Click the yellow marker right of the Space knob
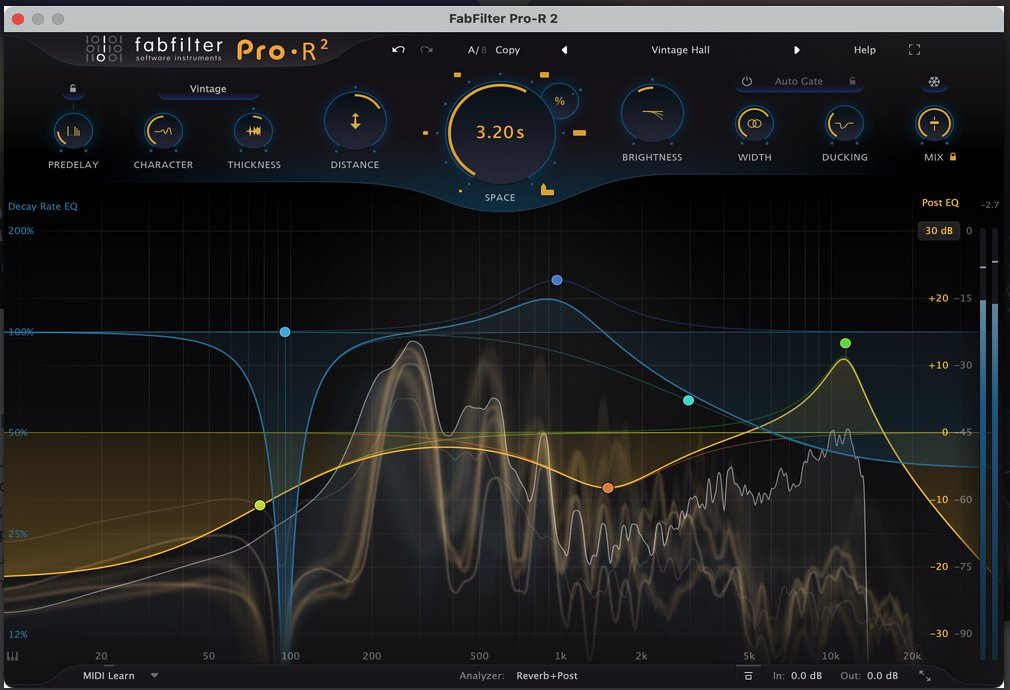 (579, 133)
